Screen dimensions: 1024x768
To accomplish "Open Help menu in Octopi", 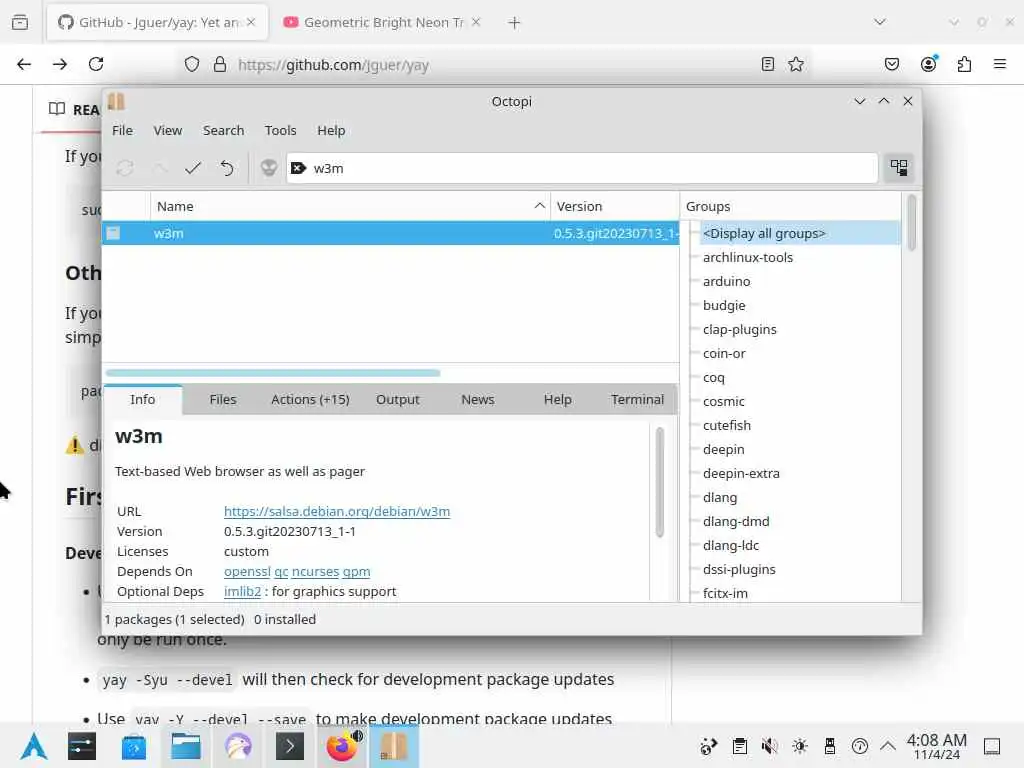I will 331,131.
